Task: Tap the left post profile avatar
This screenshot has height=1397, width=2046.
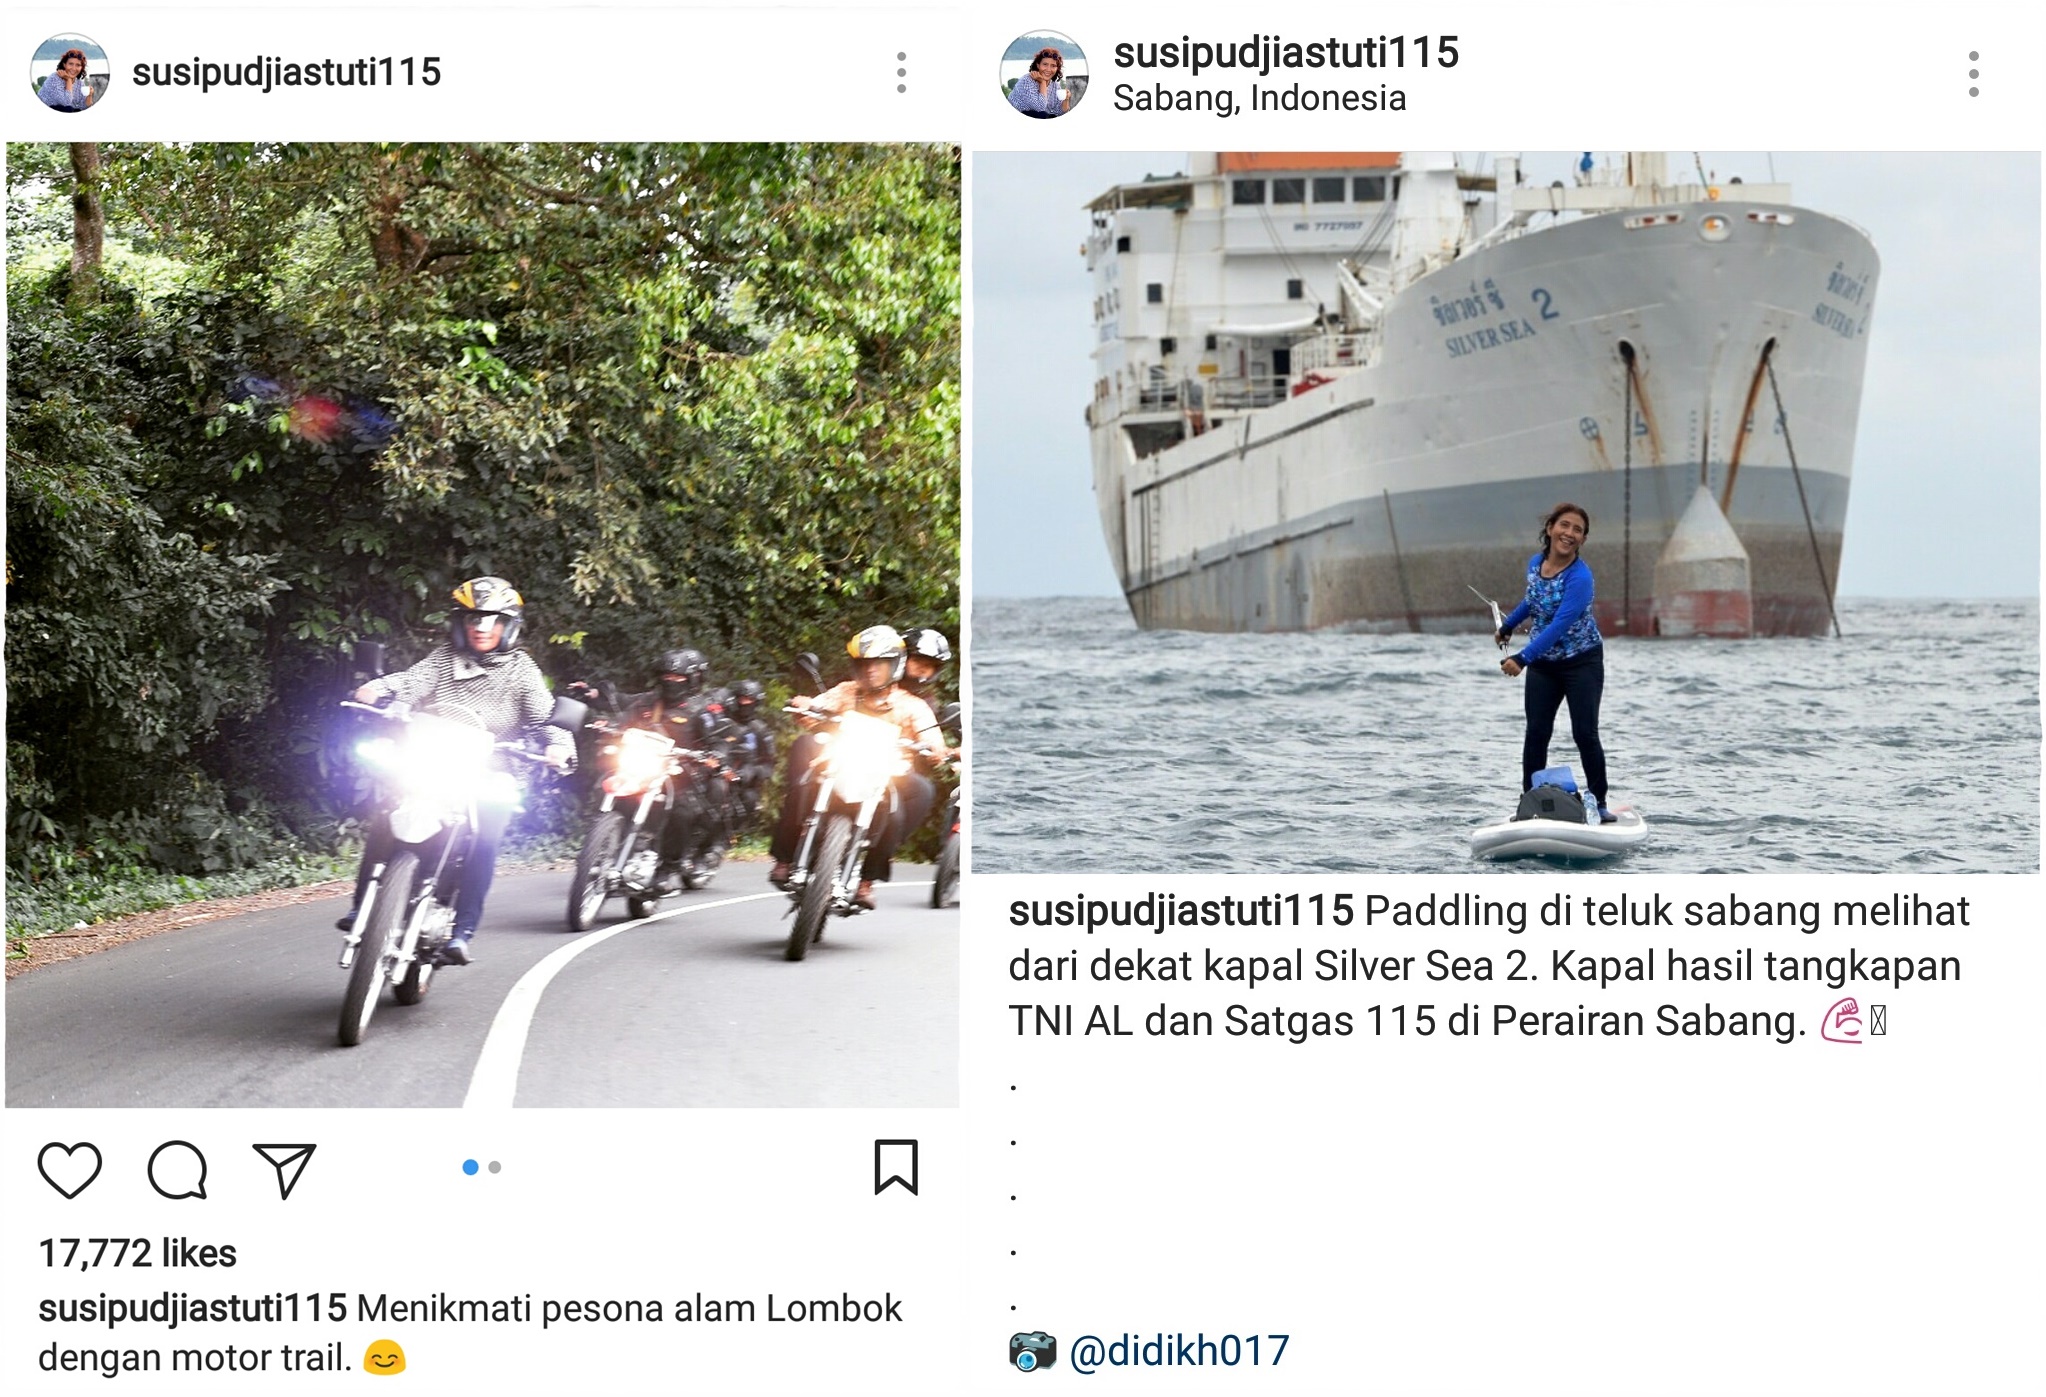Action: (70, 73)
